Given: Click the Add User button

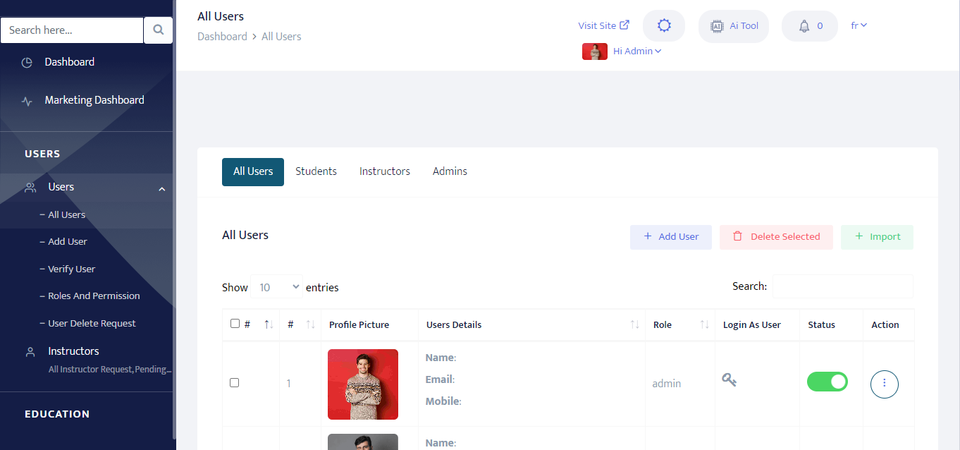Looking at the screenshot, I should (x=670, y=237).
